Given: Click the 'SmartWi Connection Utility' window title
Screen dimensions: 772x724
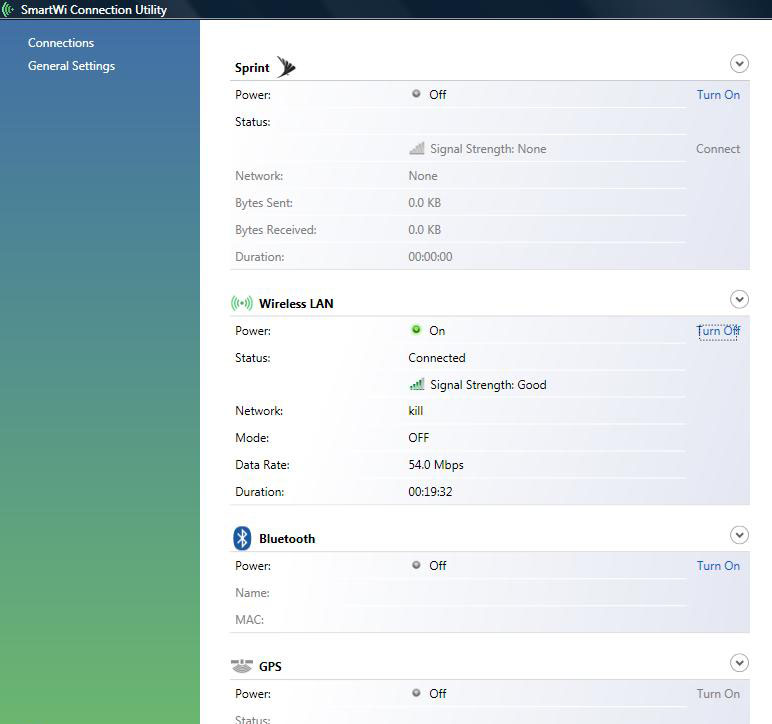Looking at the screenshot, I should [x=94, y=10].
